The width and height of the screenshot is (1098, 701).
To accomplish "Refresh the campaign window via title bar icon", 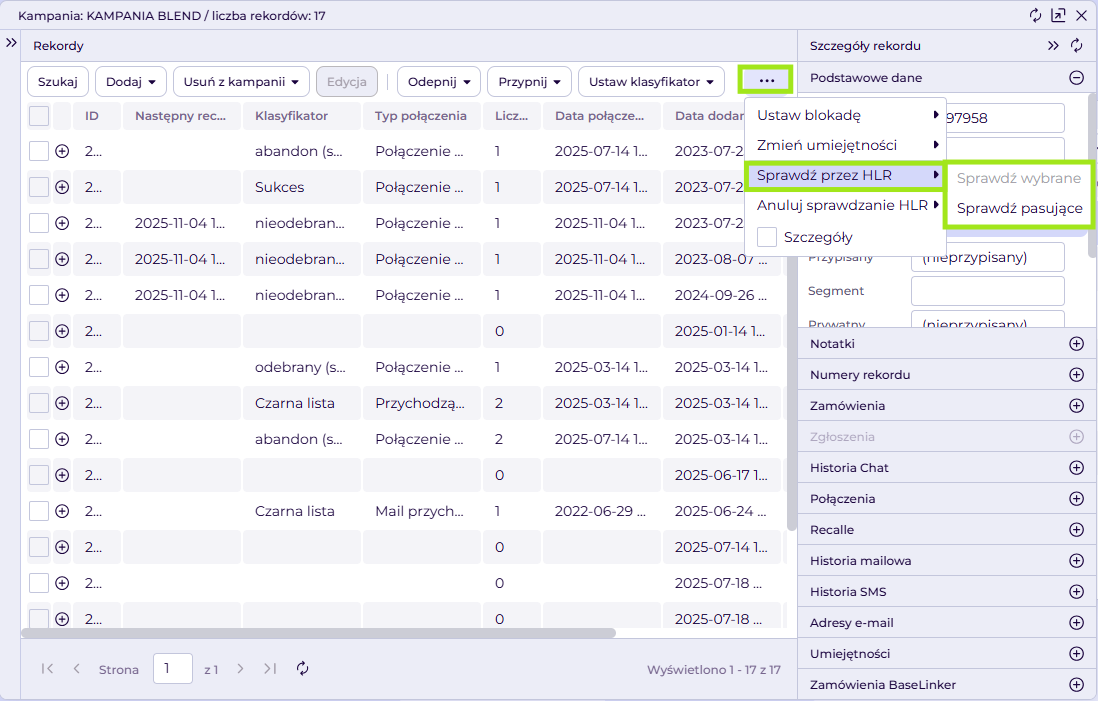I will tap(1035, 15).
